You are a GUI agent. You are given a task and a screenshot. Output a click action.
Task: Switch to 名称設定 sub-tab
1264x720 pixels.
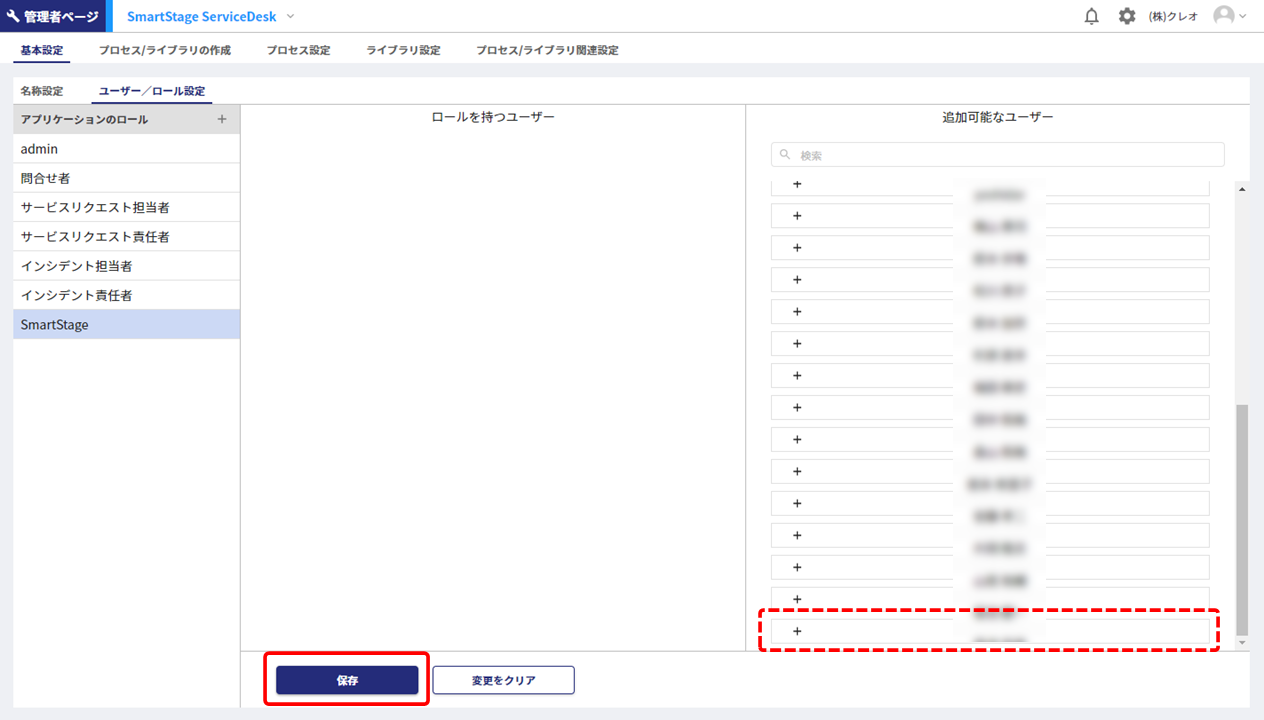tap(42, 91)
